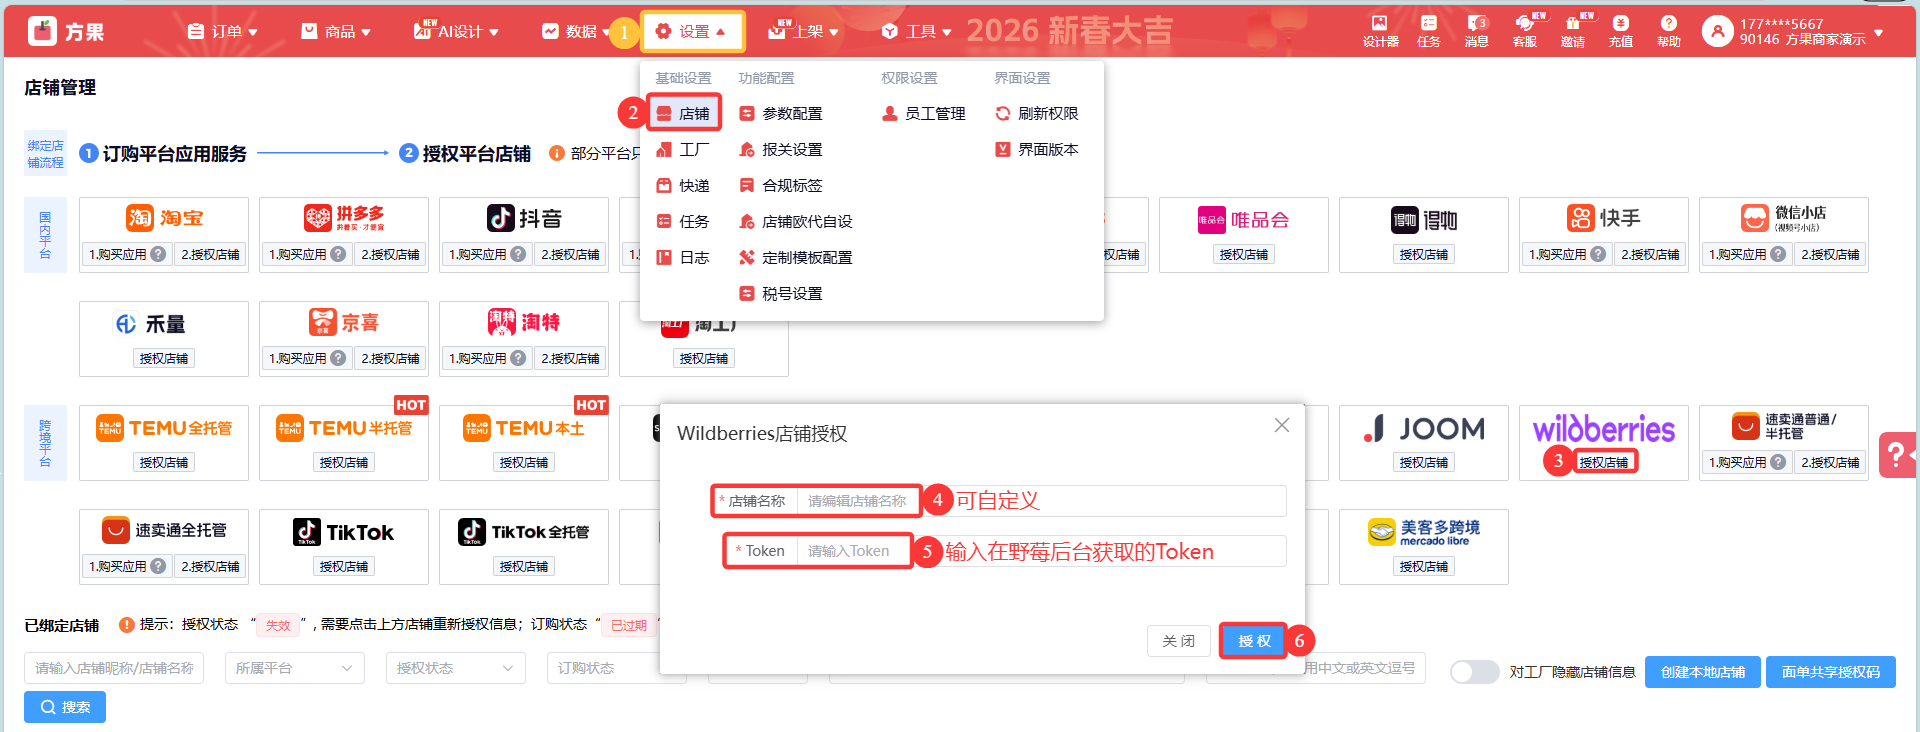
Task: Expand the 上架 menu in top bar
Action: point(803,32)
